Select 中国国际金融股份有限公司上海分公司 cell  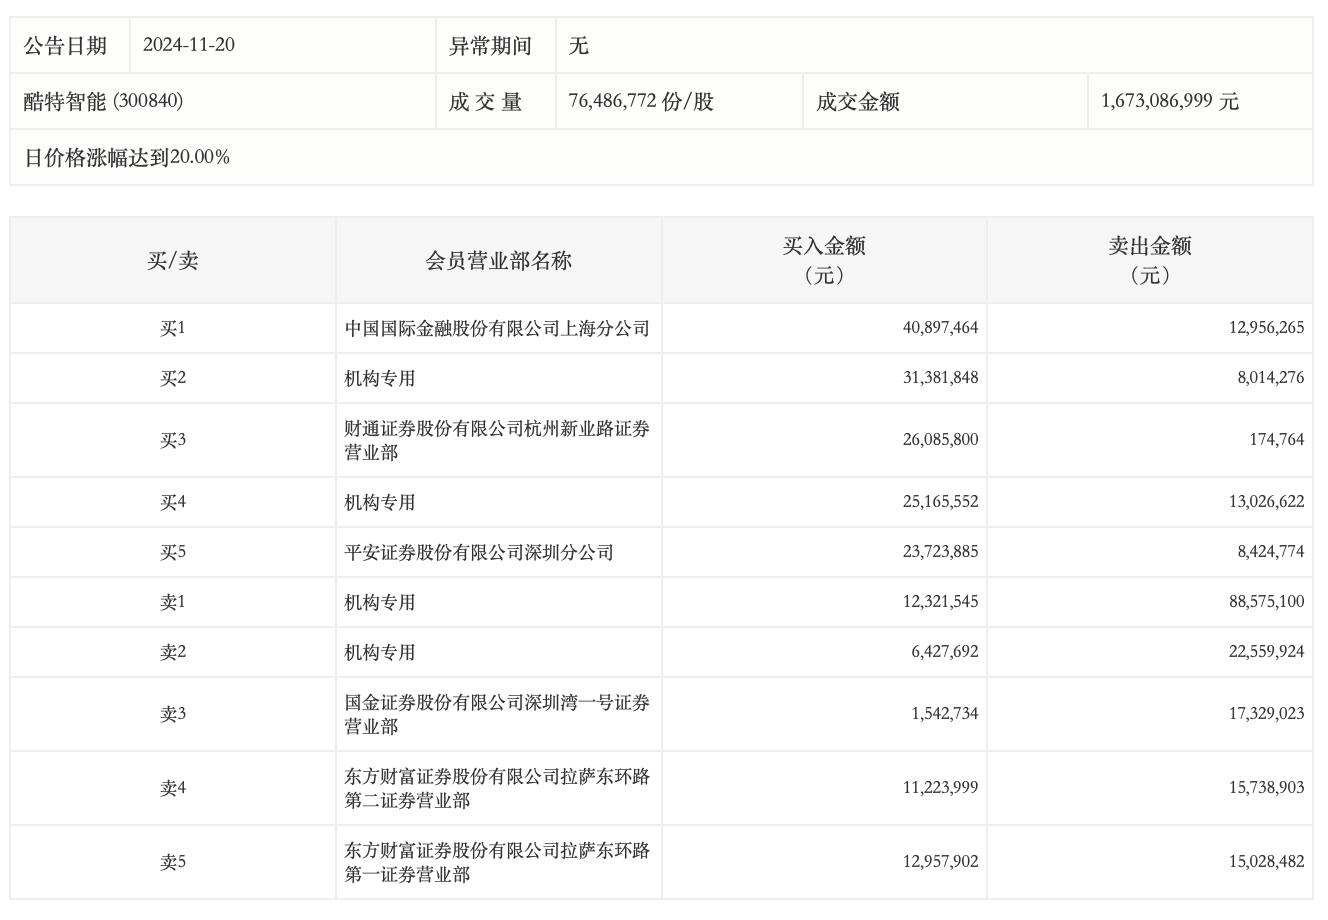497,328
